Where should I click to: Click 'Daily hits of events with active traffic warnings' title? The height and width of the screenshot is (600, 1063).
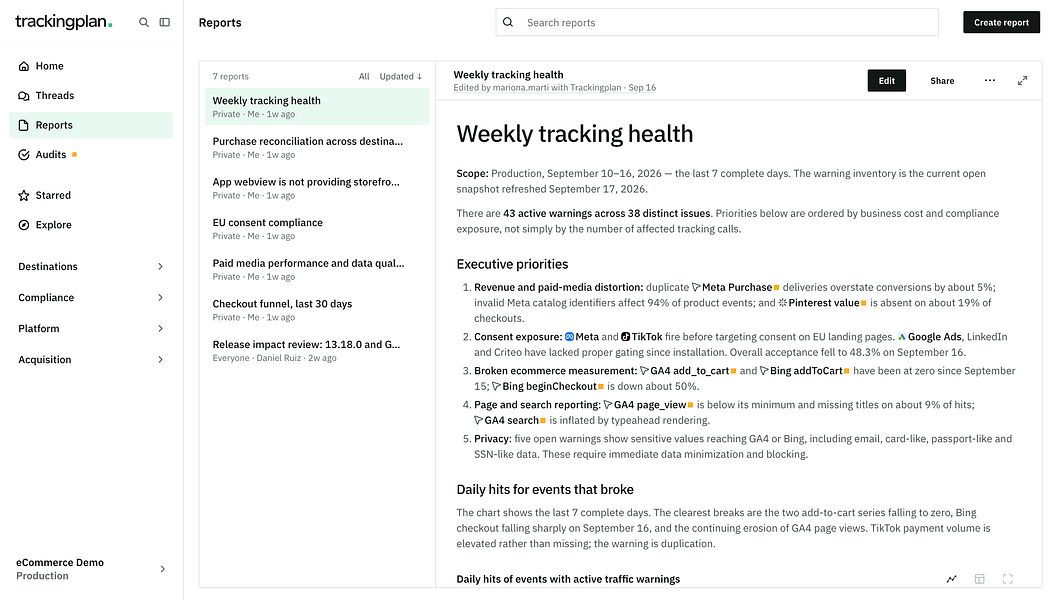(568, 579)
